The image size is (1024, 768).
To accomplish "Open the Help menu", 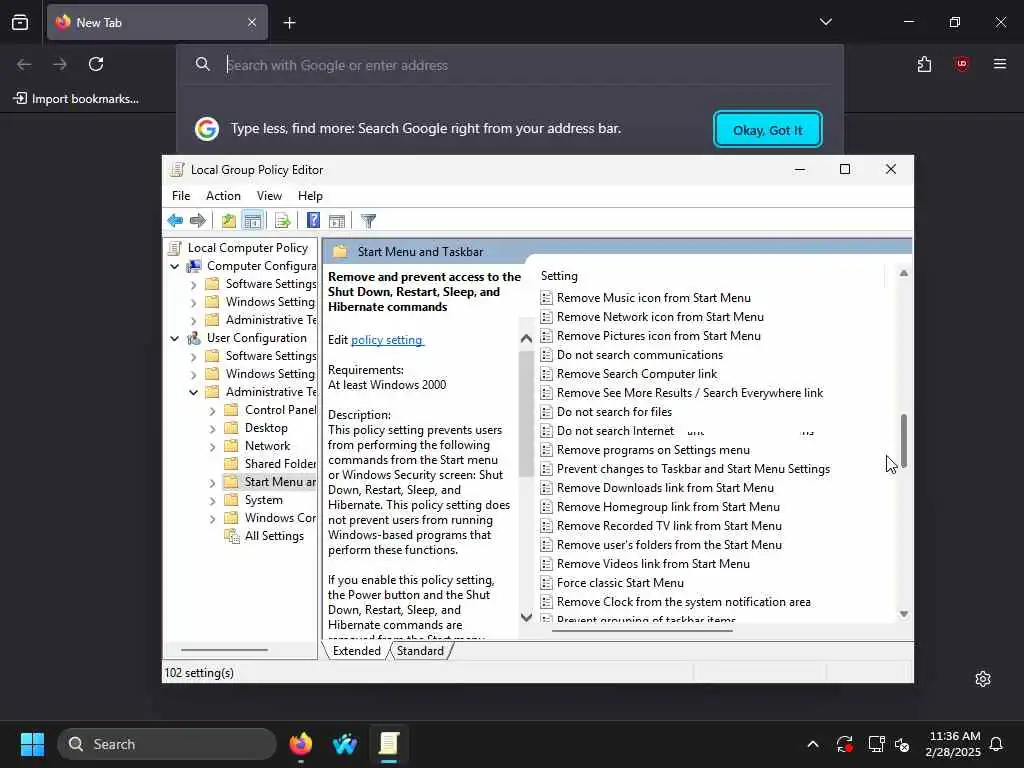I will coord(310,196).
